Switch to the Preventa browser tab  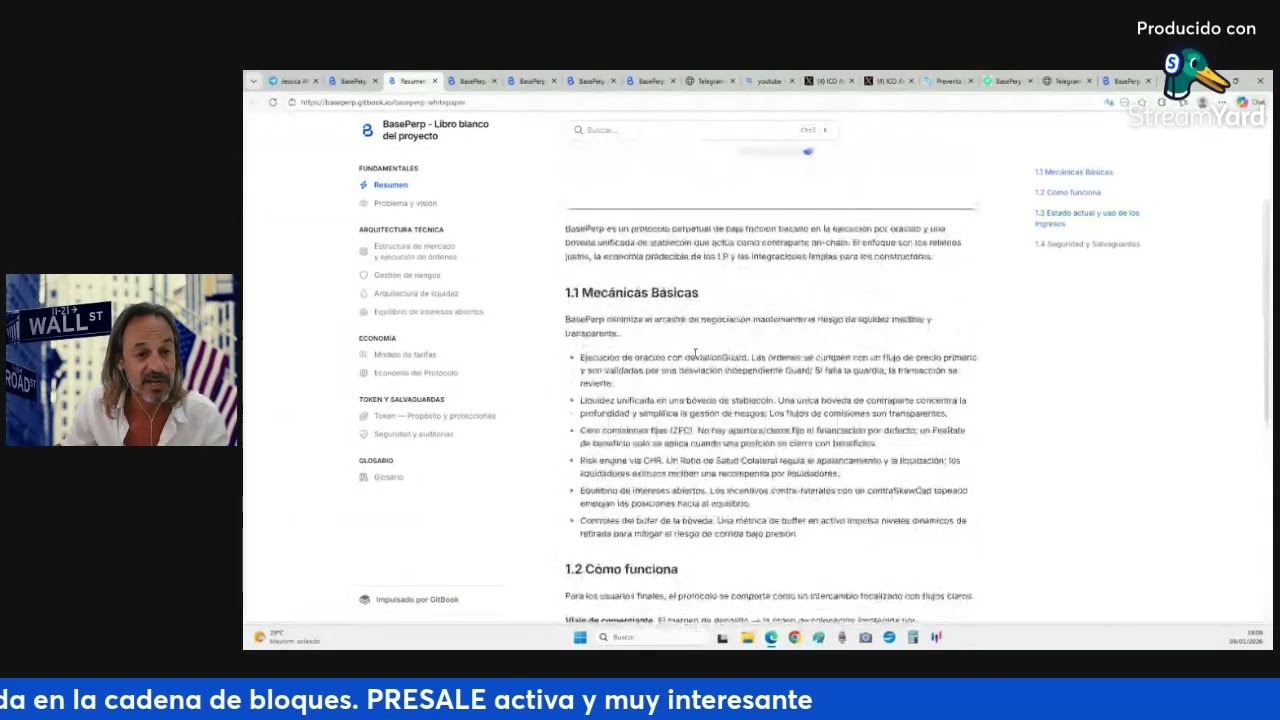tap(947, 81)
